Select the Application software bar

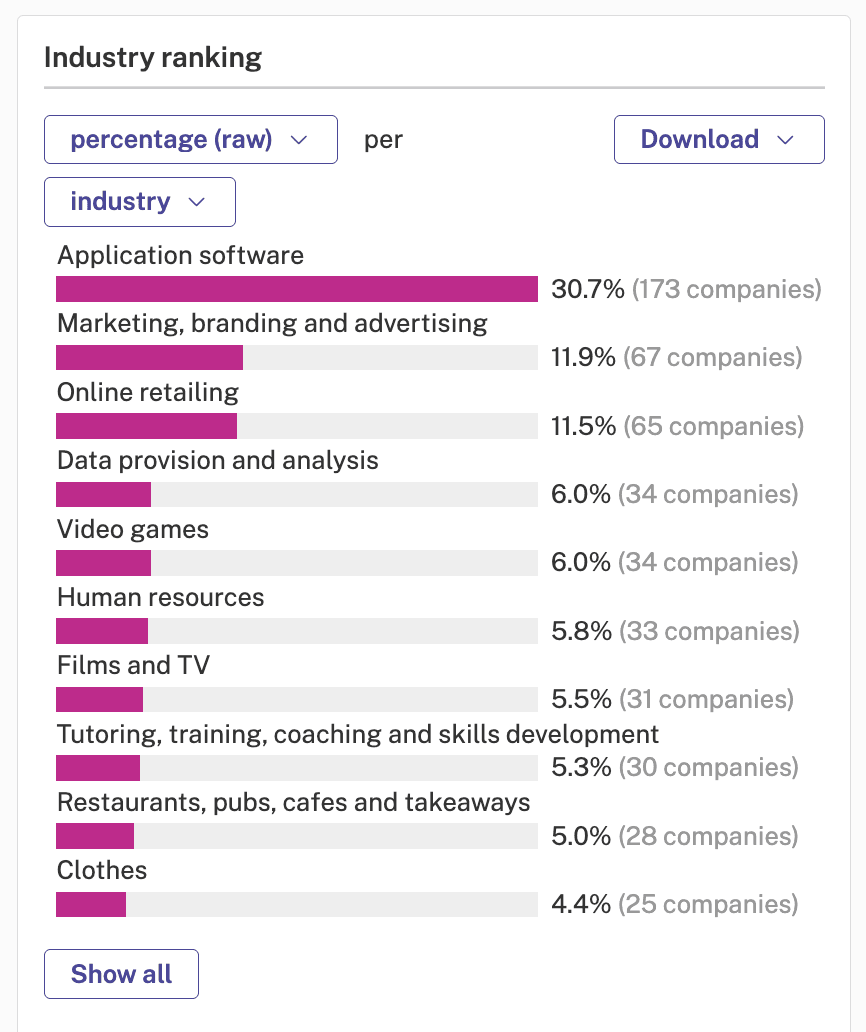tap(297, 289)
